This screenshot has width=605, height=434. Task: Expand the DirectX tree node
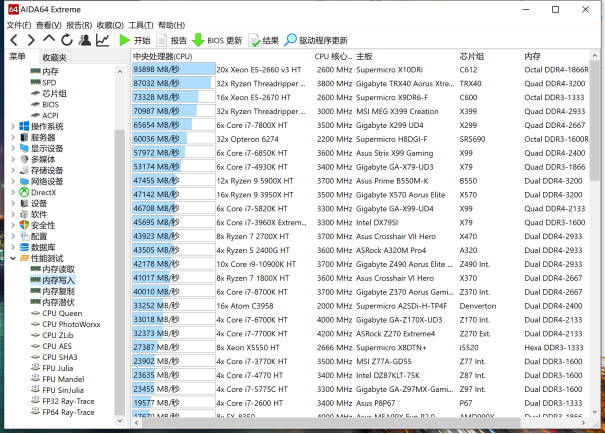click(x=12, y=192)
